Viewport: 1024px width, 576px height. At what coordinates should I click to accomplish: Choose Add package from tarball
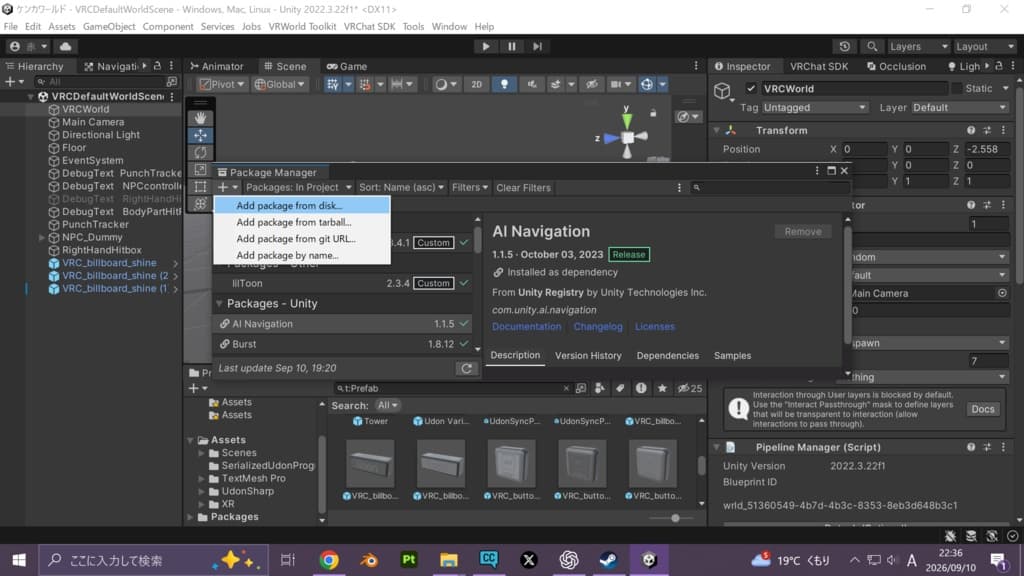tap(302, 222)
